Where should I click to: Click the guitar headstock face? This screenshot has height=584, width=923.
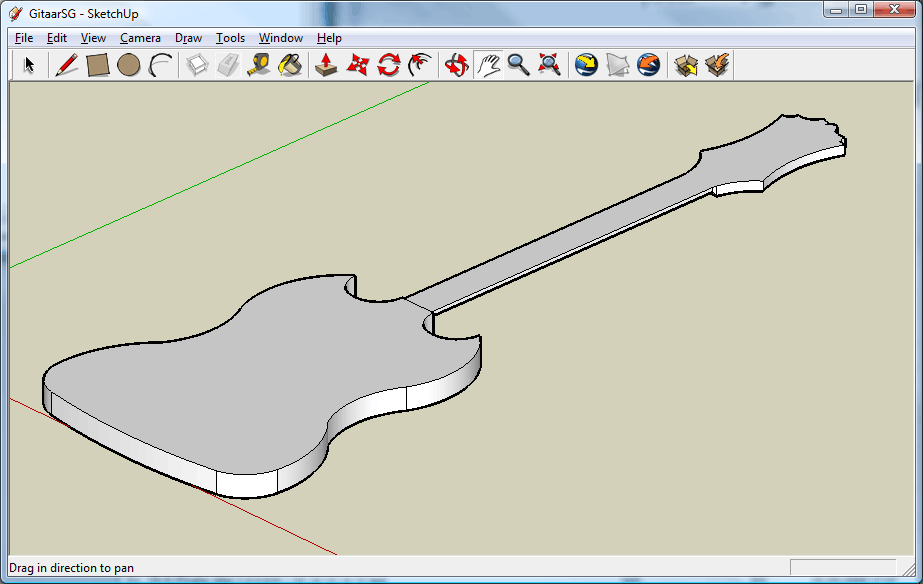[x=771, y=150]
